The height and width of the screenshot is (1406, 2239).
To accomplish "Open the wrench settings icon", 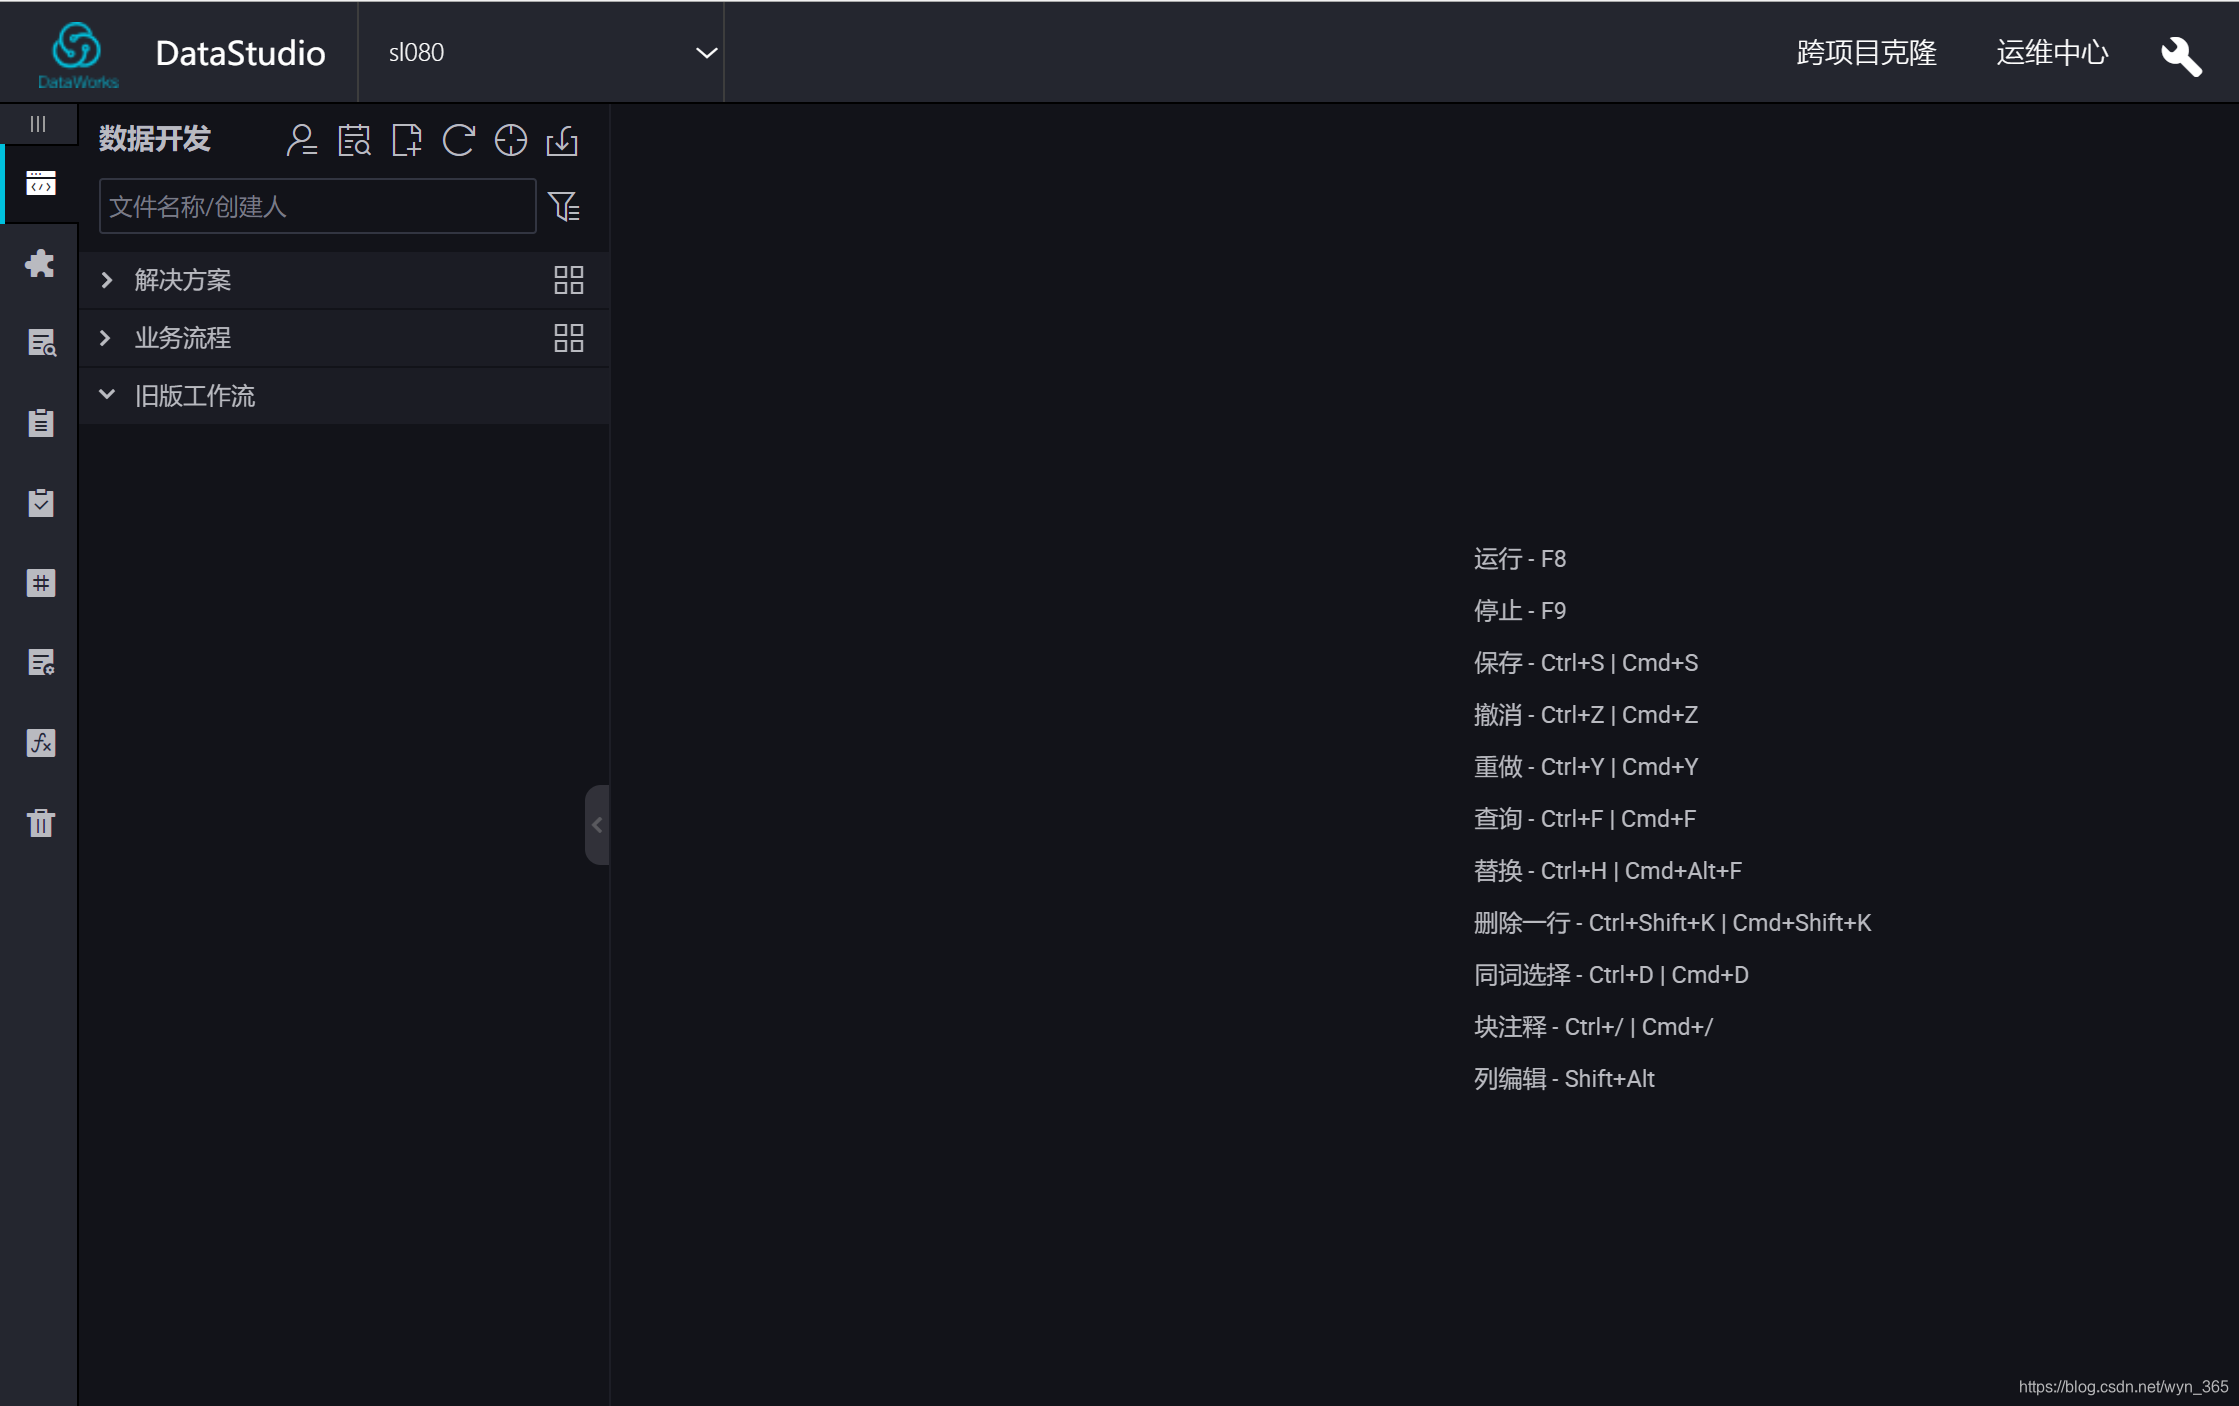I will tap(2181, 55).
